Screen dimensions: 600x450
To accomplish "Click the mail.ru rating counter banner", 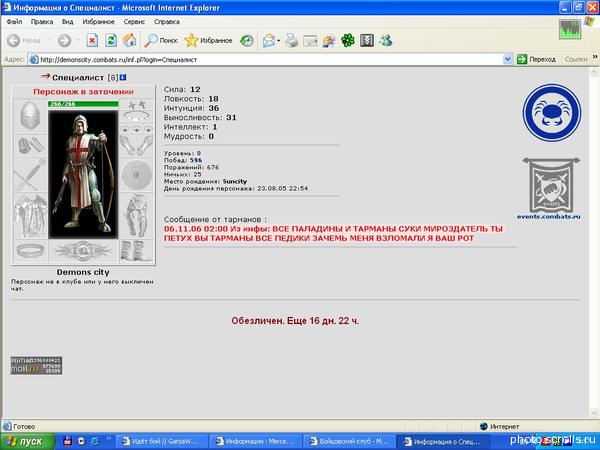I will click(x=36, y=365).
